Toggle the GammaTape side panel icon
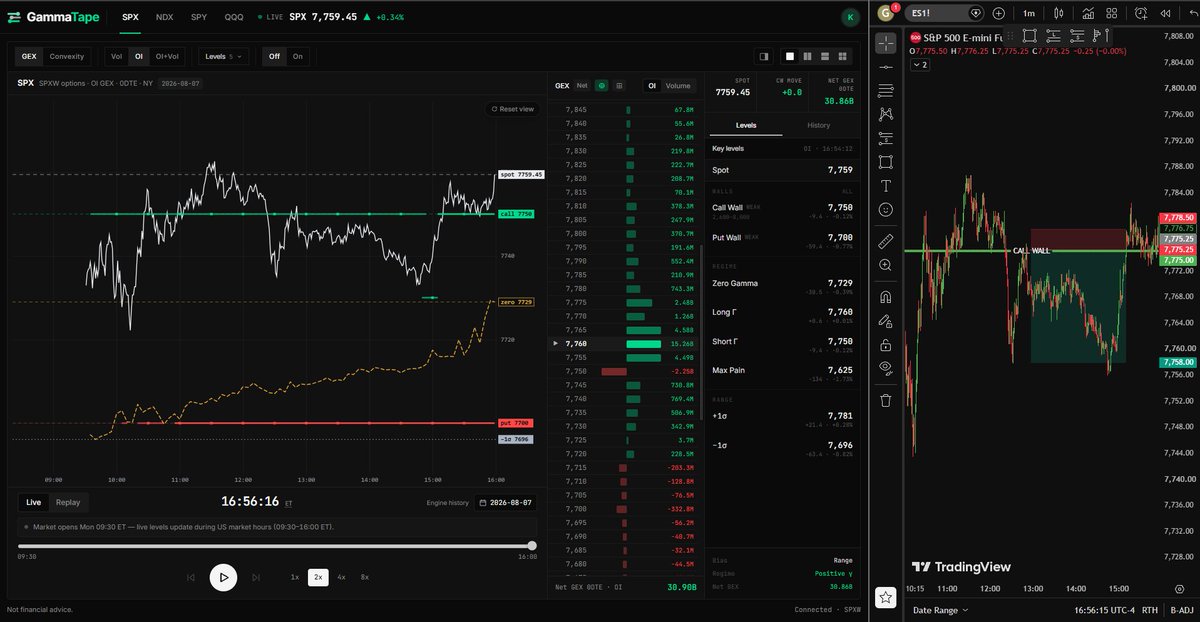This screenshot has height=622, width=1200. 765,57
